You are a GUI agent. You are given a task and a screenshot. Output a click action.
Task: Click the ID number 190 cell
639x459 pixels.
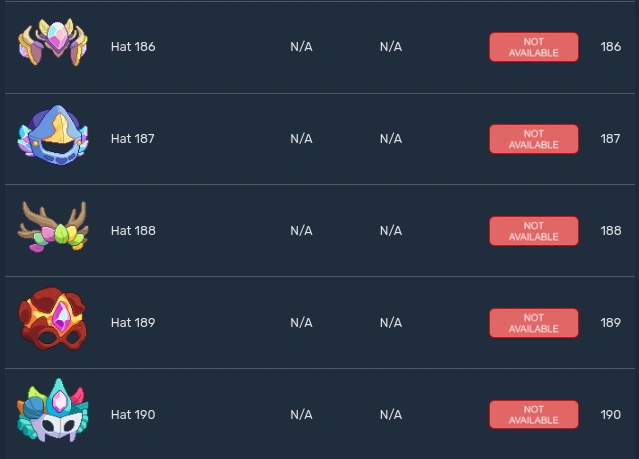pyautogui.click(x=610, y=415)
